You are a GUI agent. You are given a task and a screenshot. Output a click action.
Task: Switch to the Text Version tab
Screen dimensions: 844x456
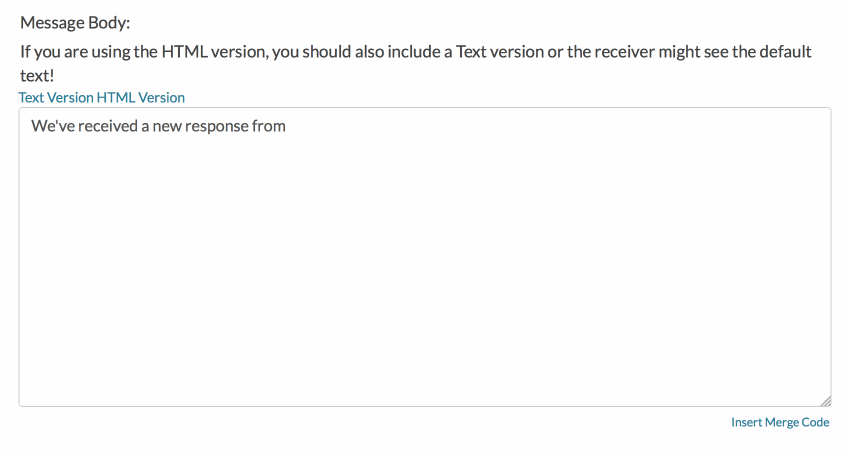[56, 97]
